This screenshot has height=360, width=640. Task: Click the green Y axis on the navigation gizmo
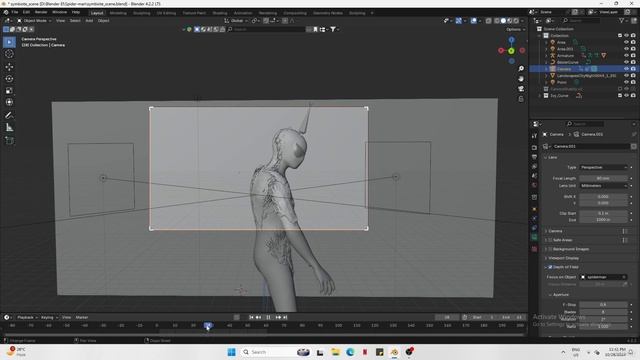click(x=511, y=51)
